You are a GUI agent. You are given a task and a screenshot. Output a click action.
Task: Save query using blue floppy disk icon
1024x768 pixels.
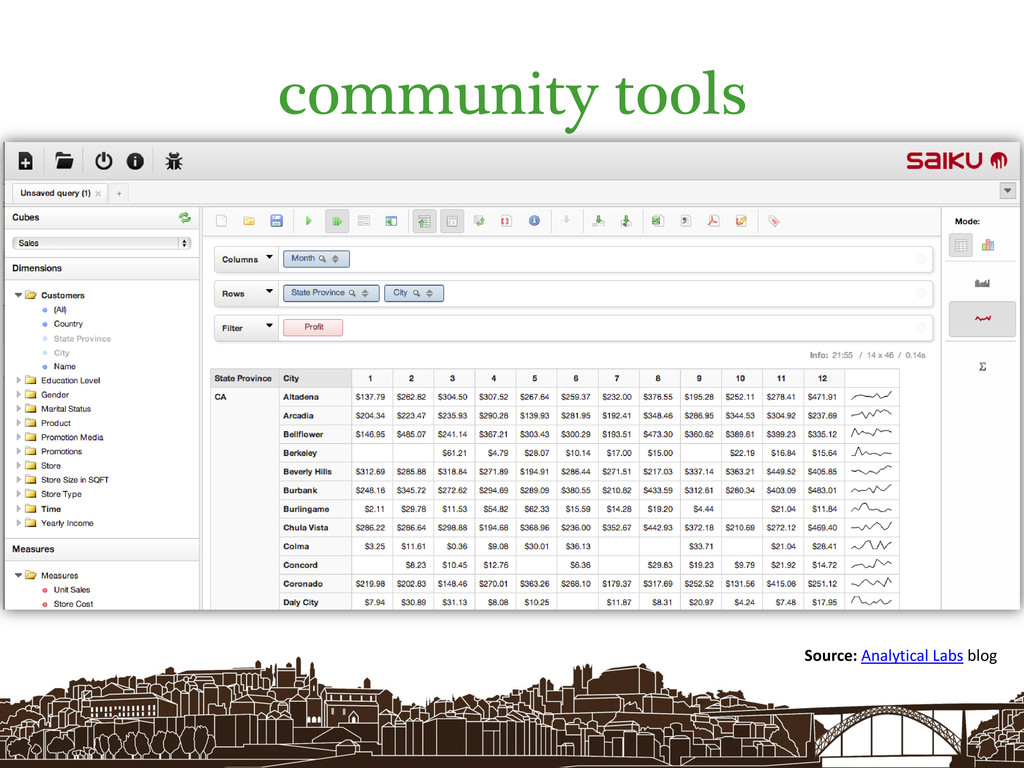[277, 221]
